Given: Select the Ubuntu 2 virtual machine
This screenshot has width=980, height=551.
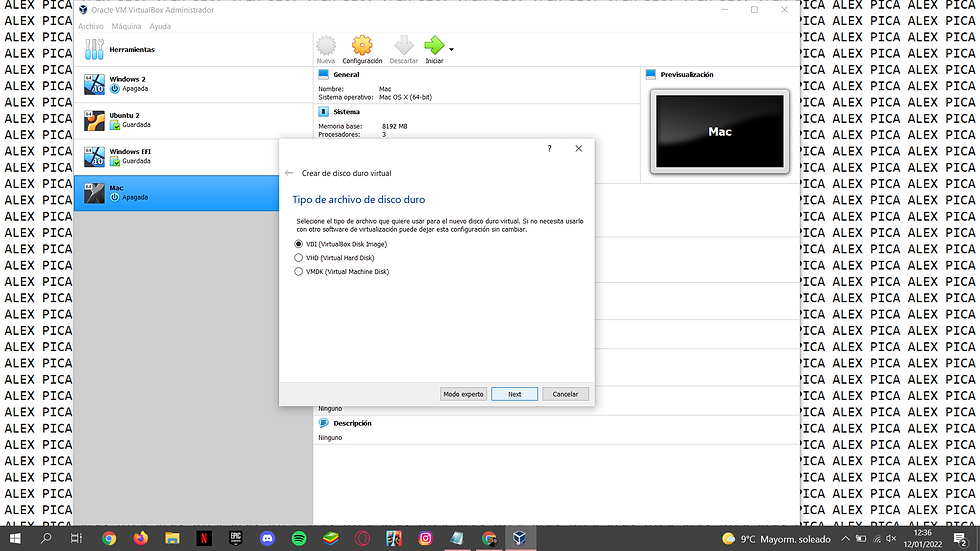Looking at the screenshot, I should click(x=193, y=121).
